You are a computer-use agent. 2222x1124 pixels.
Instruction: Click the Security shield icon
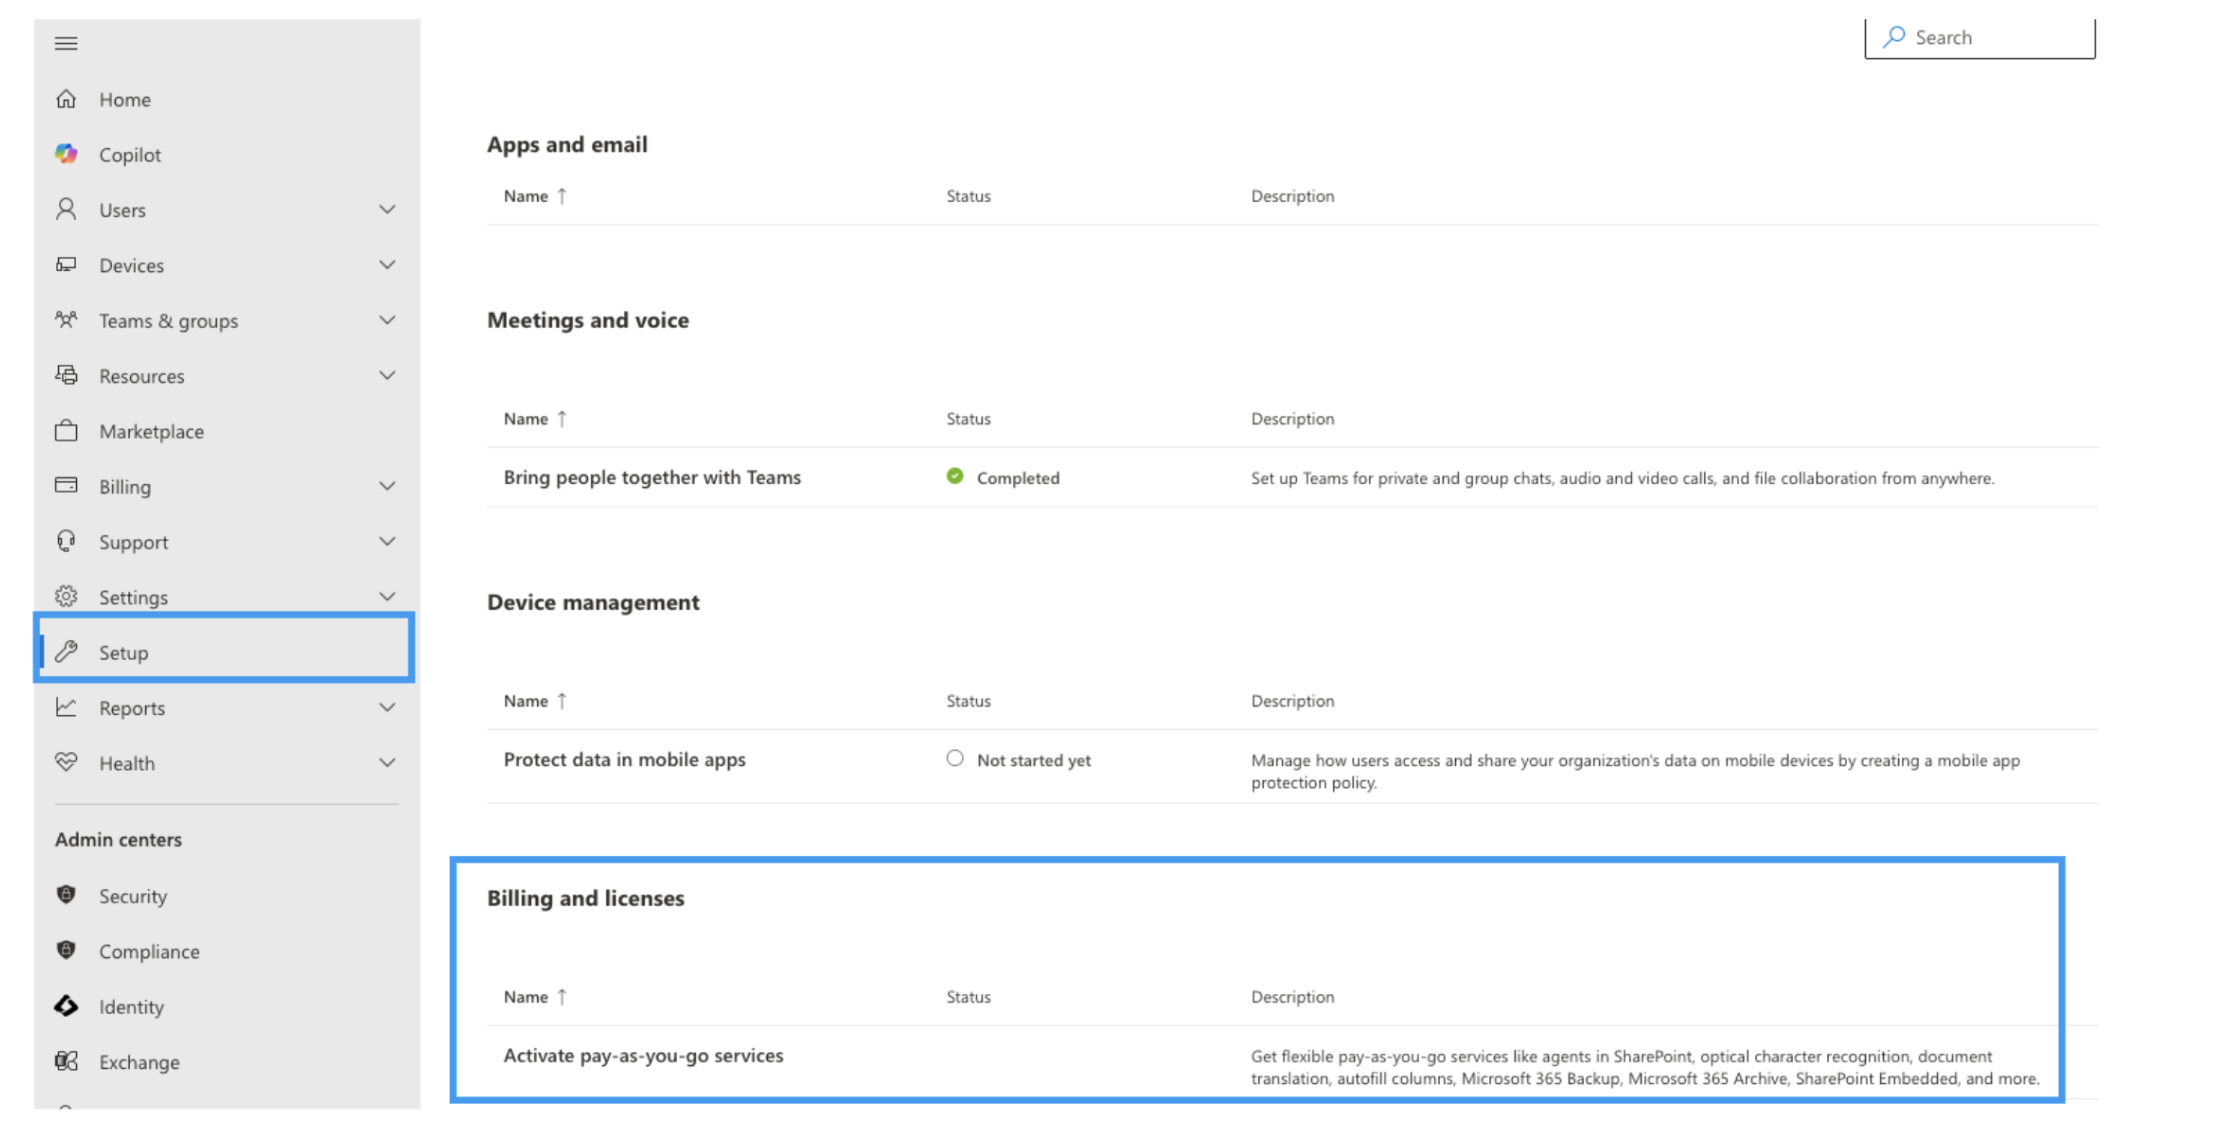click(x=66, y=895)
